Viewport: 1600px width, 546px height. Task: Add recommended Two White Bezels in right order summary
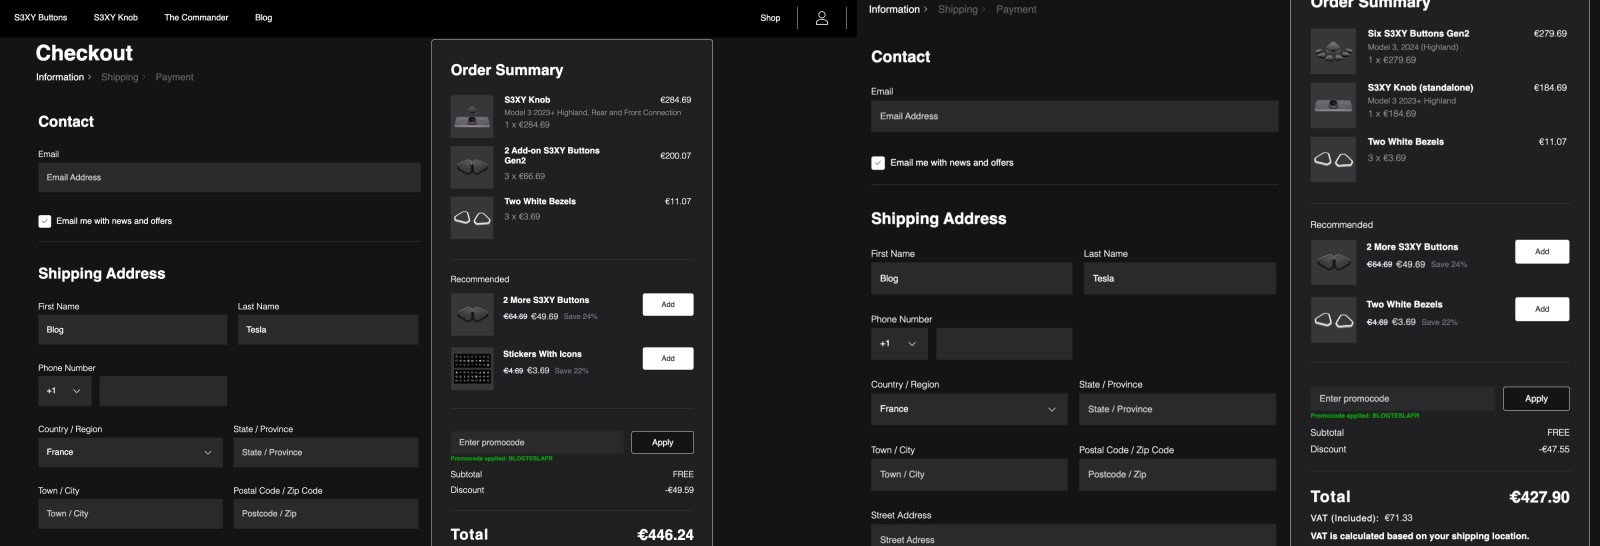1542,309
